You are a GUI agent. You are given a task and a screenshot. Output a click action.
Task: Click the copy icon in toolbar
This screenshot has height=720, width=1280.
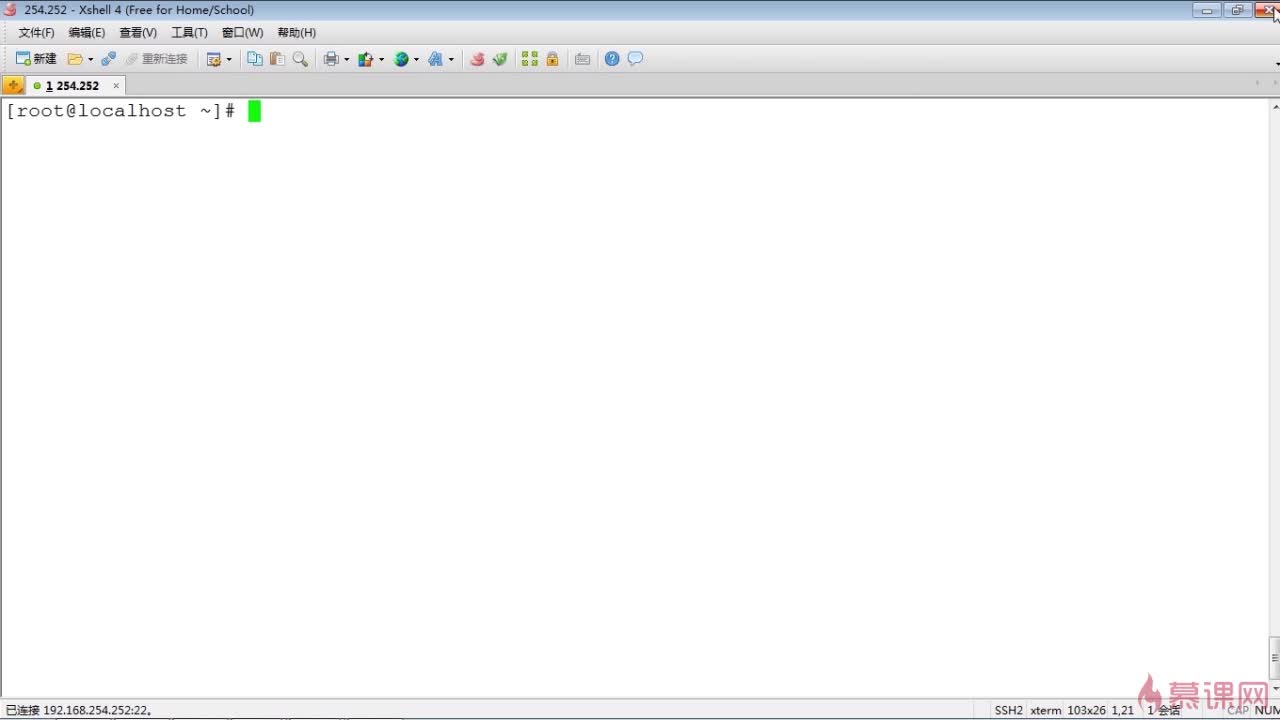pyautogui.click(x=255, y=59)
